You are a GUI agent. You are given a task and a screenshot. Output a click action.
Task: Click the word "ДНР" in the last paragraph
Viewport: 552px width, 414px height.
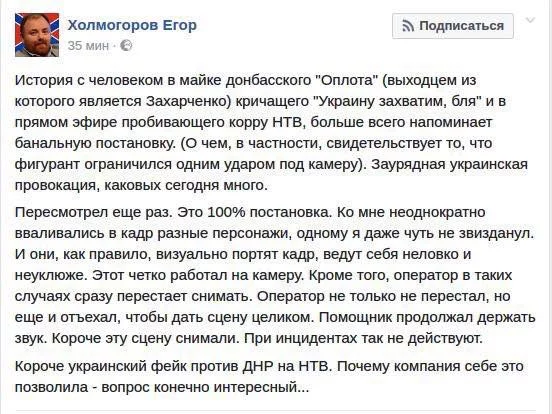point(258,366)
